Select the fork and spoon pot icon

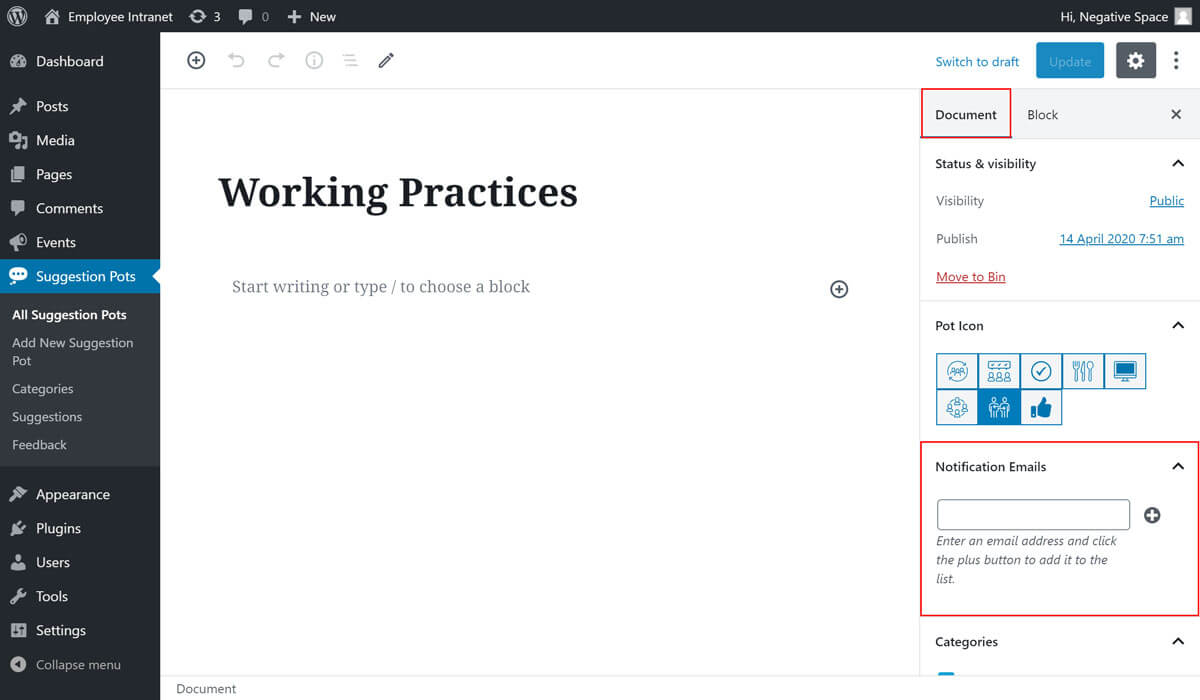[1083, 371]
